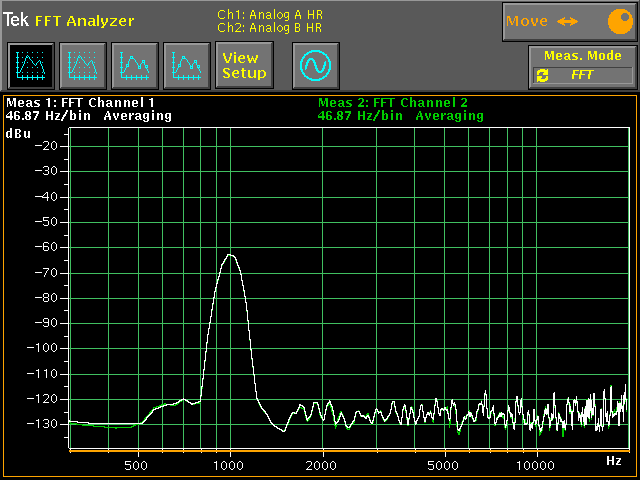The width and height of the screenshot is (640, 480).
Task: Click the spectrum peak at 1000 Hz
Action: click(x=230, y=254)
